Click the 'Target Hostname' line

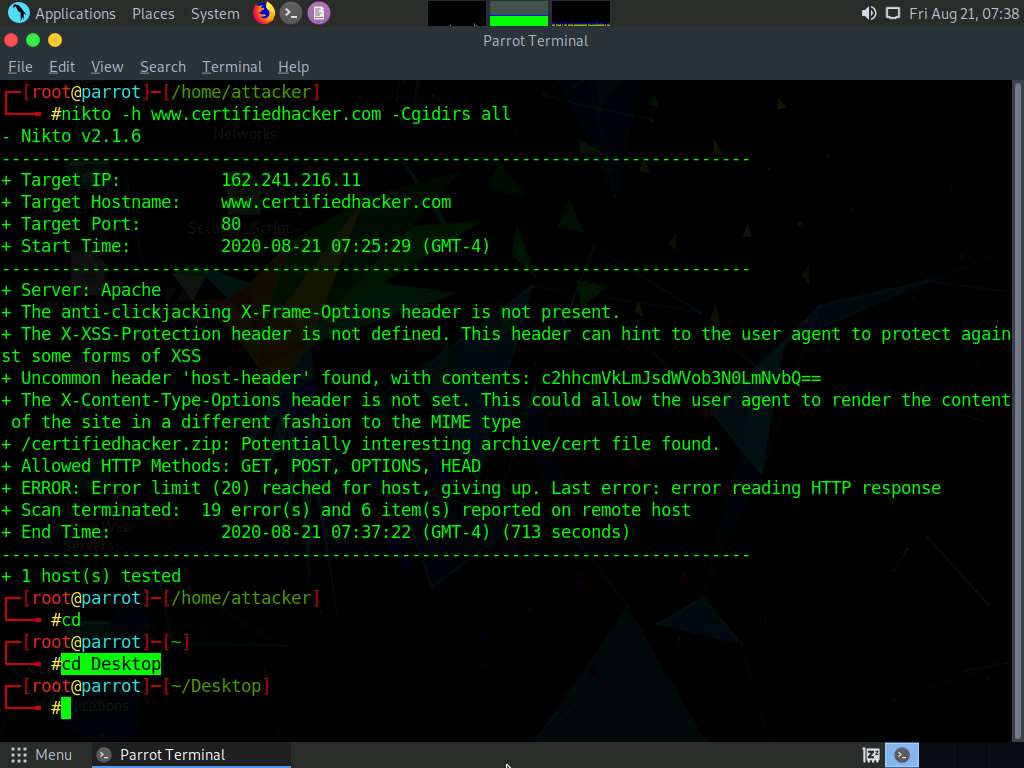coord(227,202)
